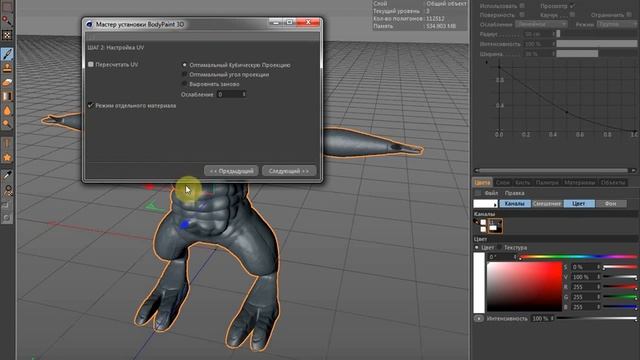The width and height of the screenshot is (640, 360).
Task: Select the orange droplet tool
Action: pos(7,110)
